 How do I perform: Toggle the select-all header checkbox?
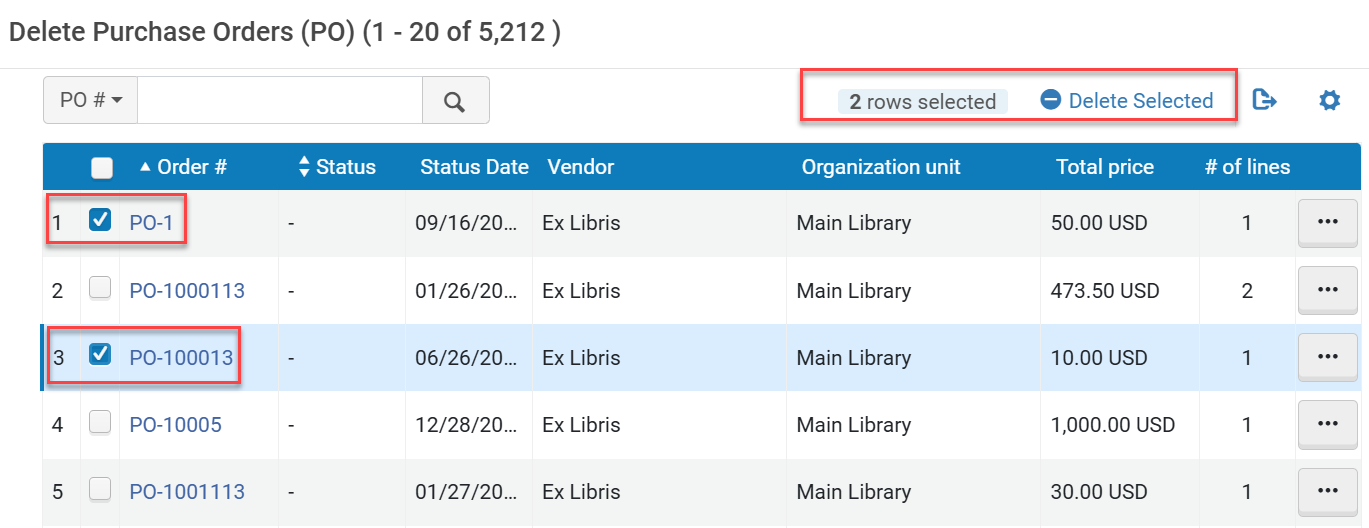tap(101, 168)
